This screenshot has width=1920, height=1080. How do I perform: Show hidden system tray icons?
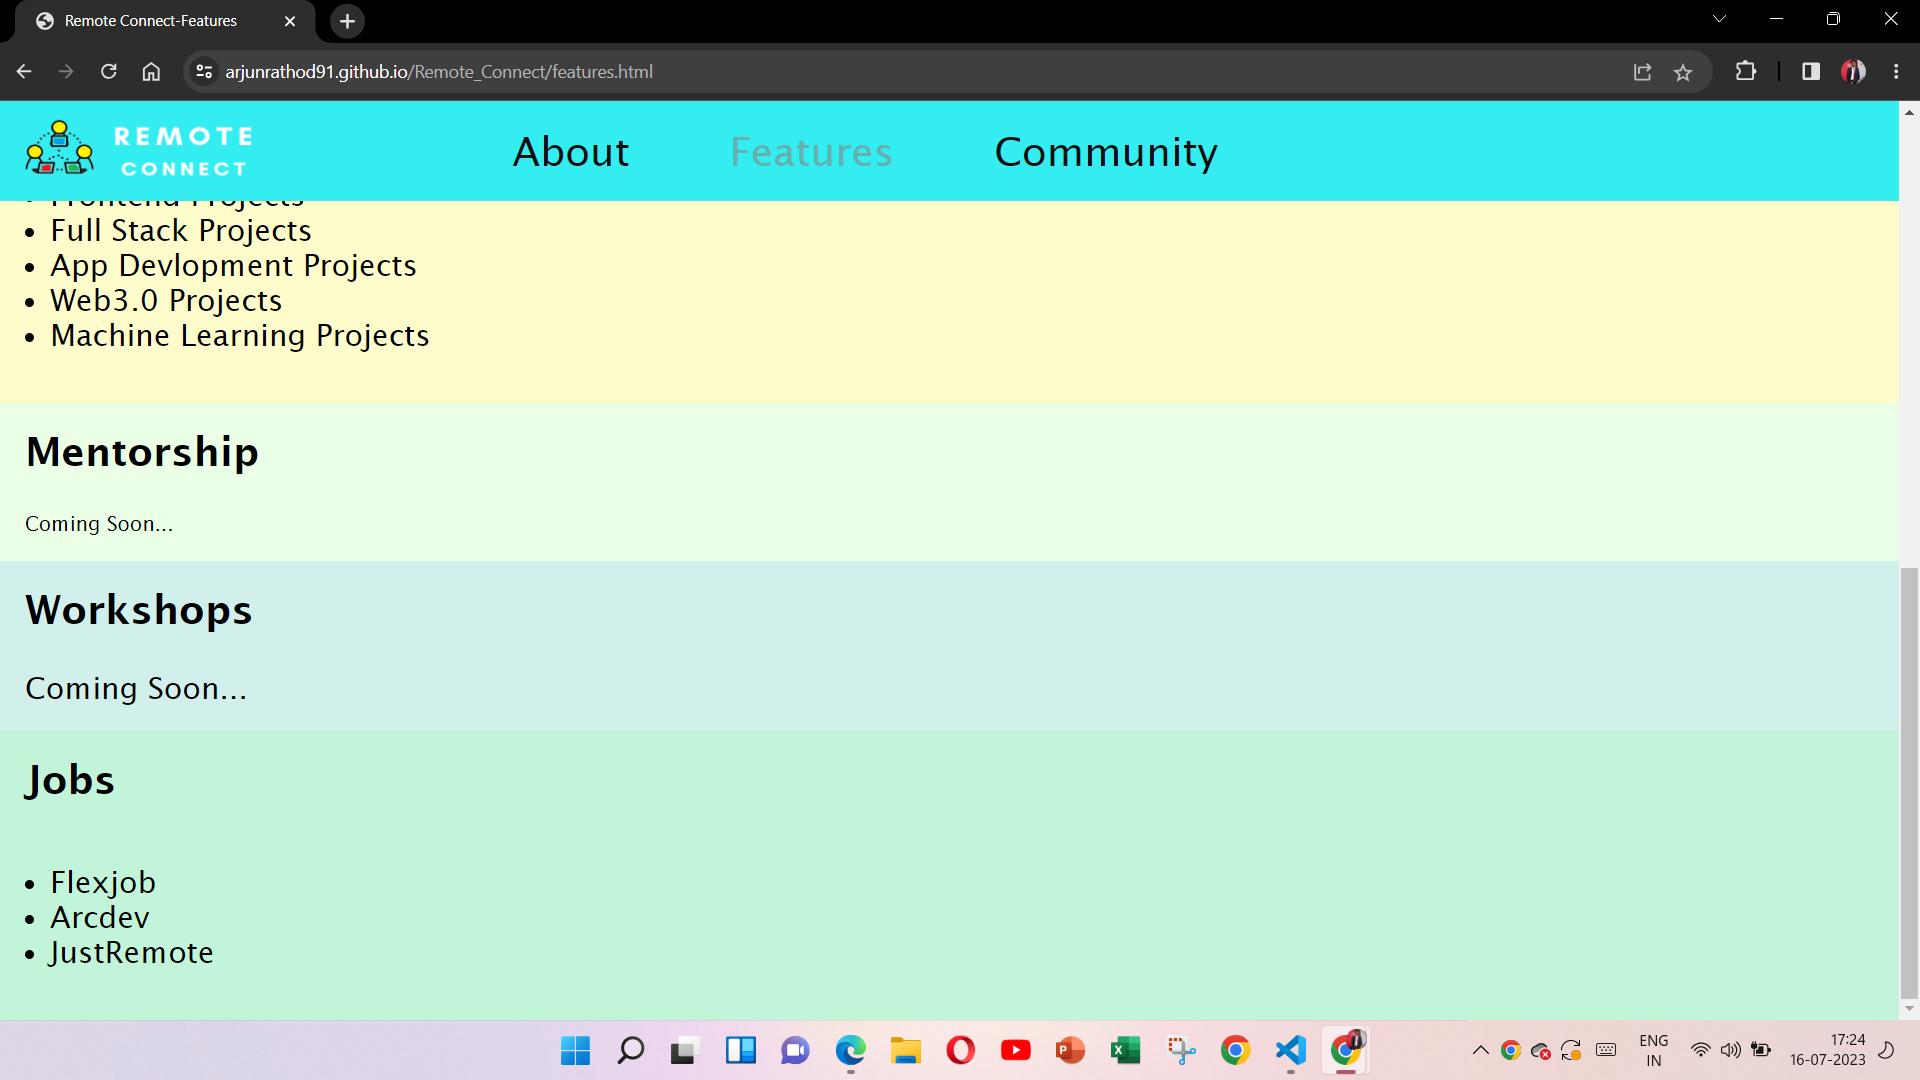tap(1480, 1050)
